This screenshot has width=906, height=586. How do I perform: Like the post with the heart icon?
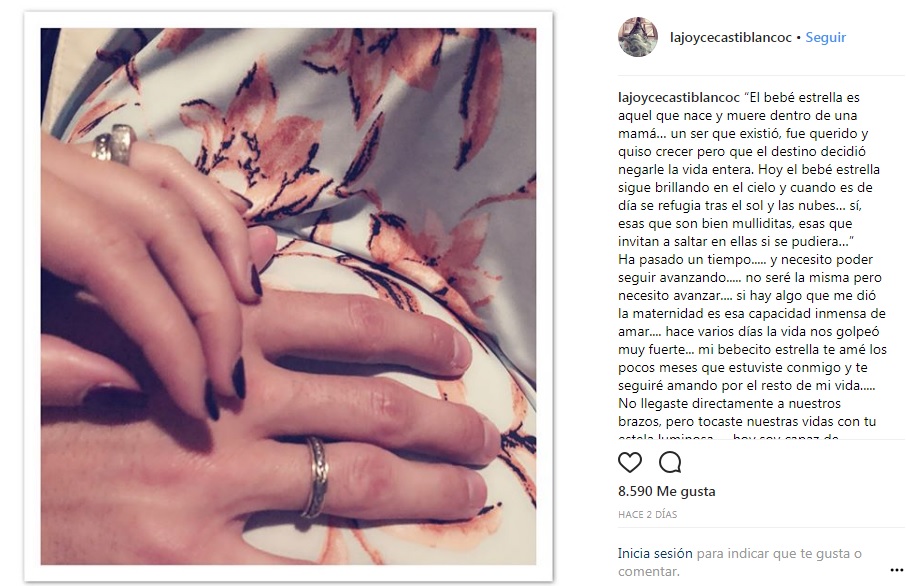click(x=630, y=462)
